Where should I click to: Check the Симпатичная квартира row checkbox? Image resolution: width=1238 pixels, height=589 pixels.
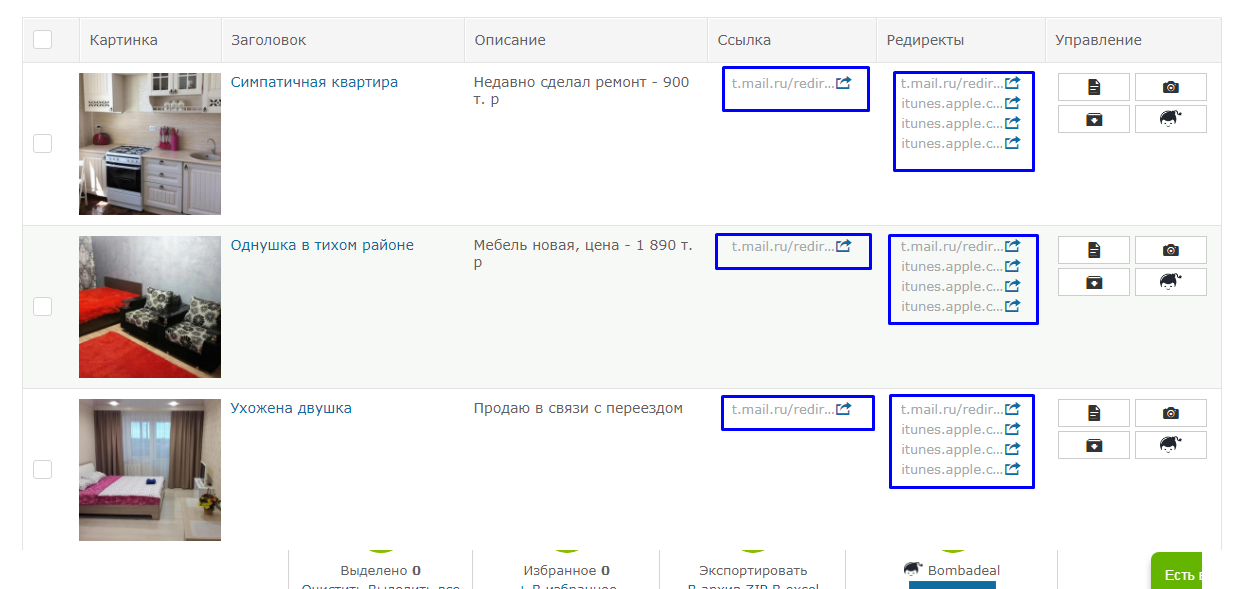42,143
